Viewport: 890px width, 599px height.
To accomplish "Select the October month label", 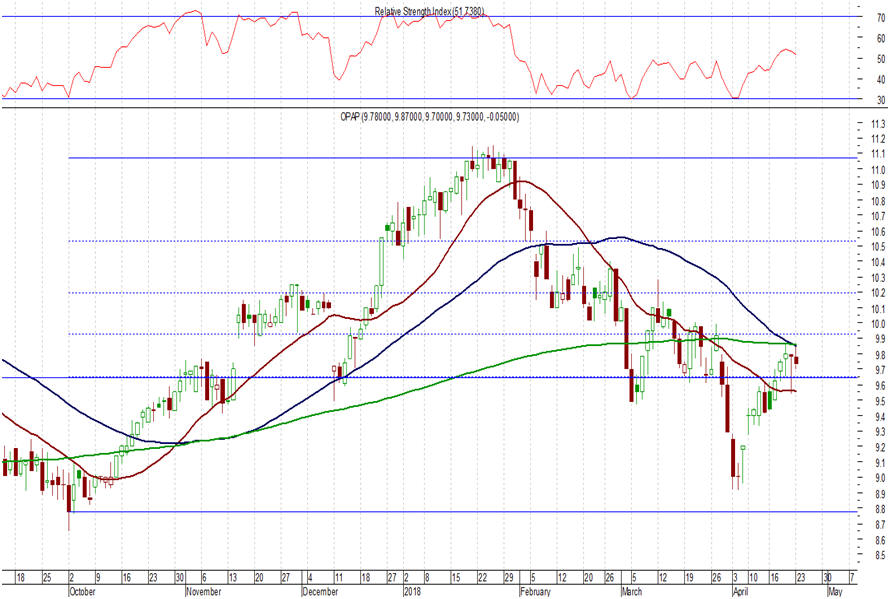I will pos(82,592).
